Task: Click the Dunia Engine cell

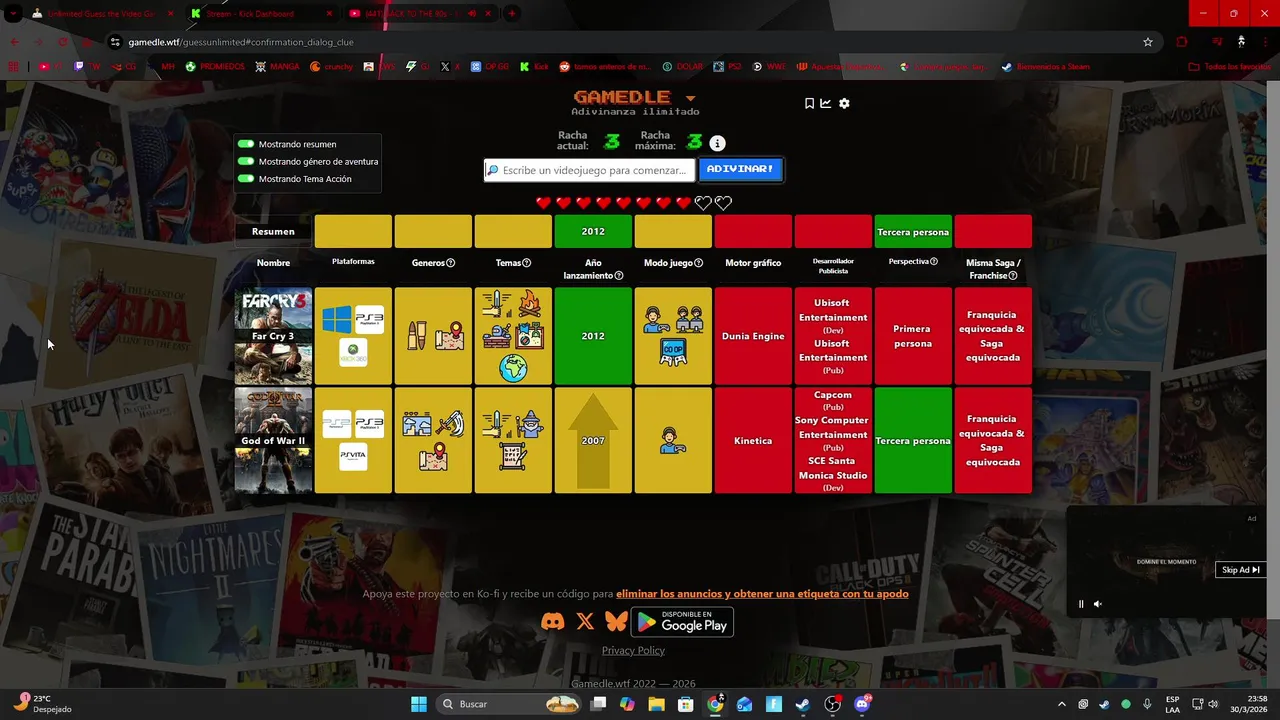Action: [x=753, y=336]
